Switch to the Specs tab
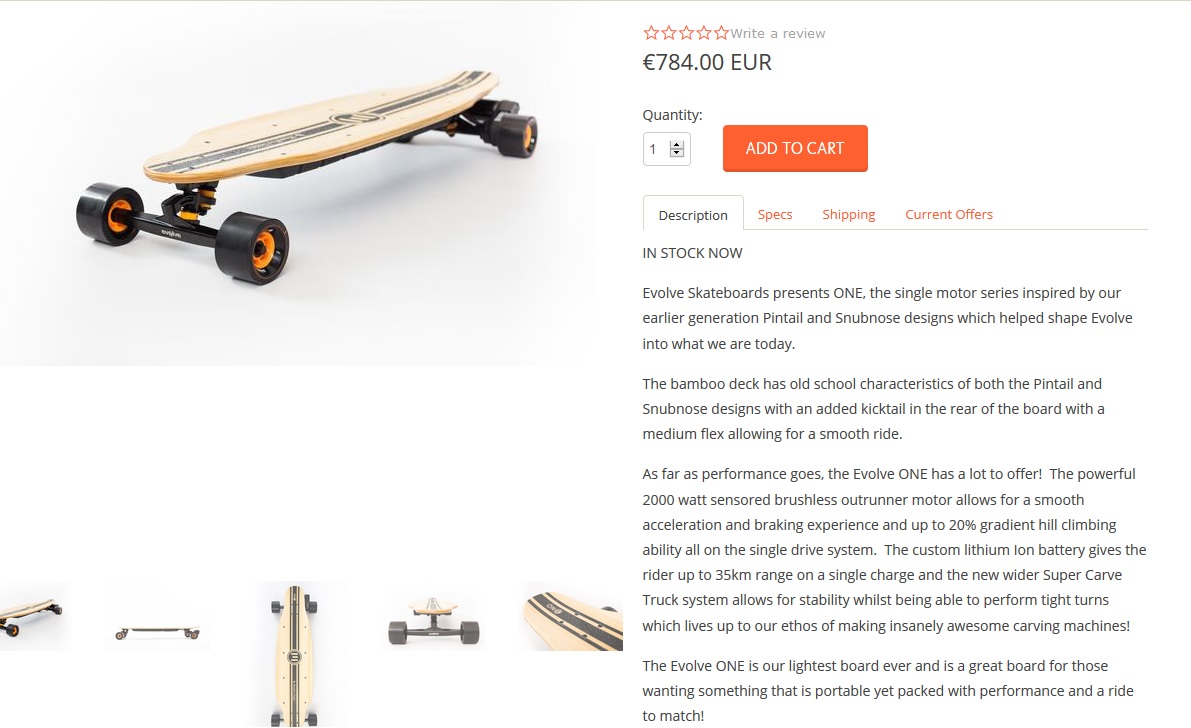The height and width of the screenshot is (728, 1191). [775, 214]
